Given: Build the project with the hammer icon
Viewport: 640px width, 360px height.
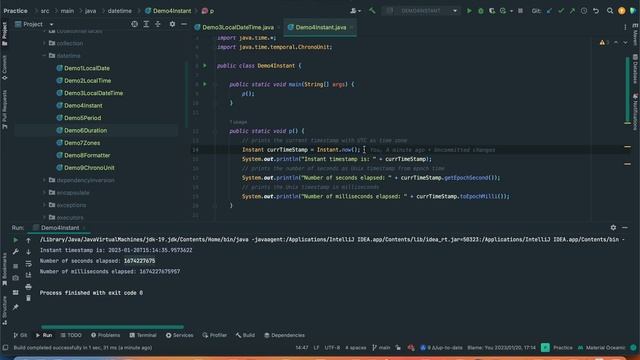Looking at the screenshot, I should point(372,11).
